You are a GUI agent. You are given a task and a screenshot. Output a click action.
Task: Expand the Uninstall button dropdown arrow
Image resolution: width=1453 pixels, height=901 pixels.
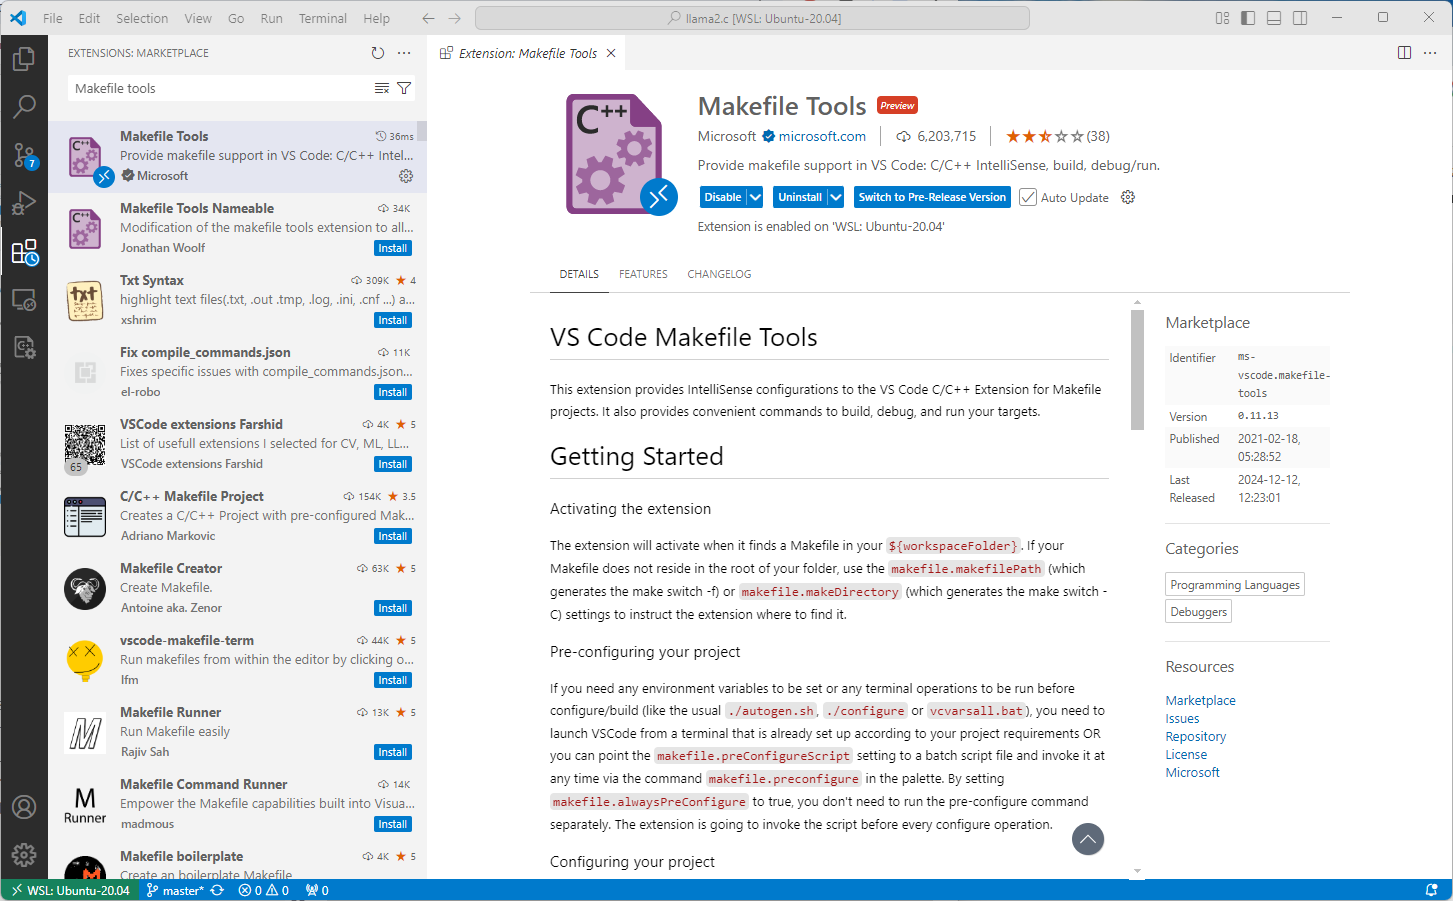pyautogui.click(x=836, y=197)
